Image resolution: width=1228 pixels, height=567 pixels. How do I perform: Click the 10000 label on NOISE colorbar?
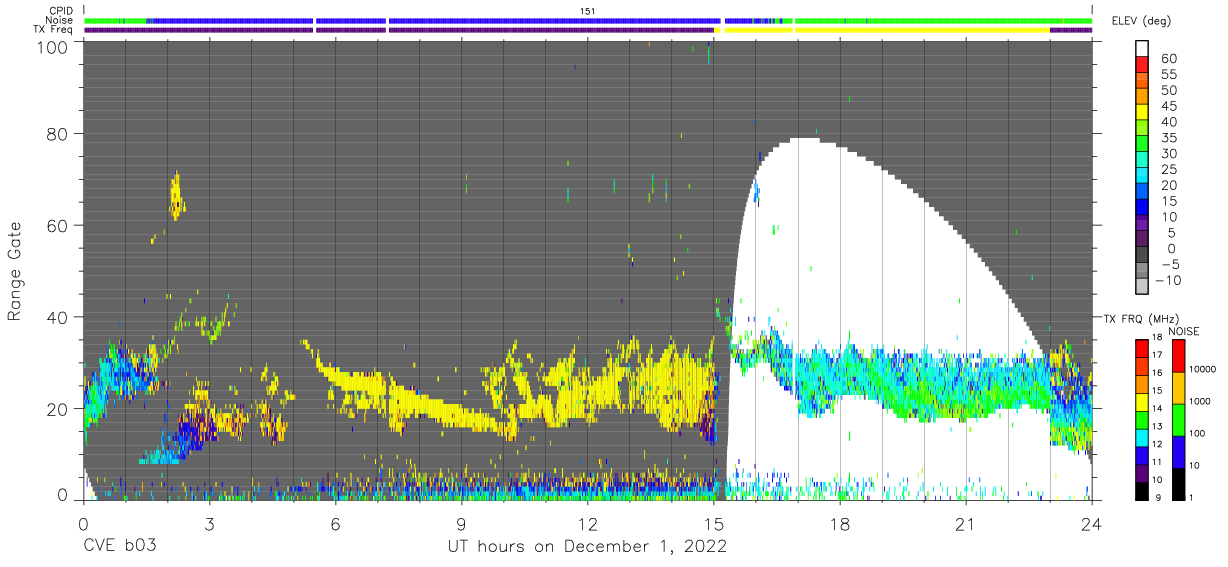point(1203,371)
